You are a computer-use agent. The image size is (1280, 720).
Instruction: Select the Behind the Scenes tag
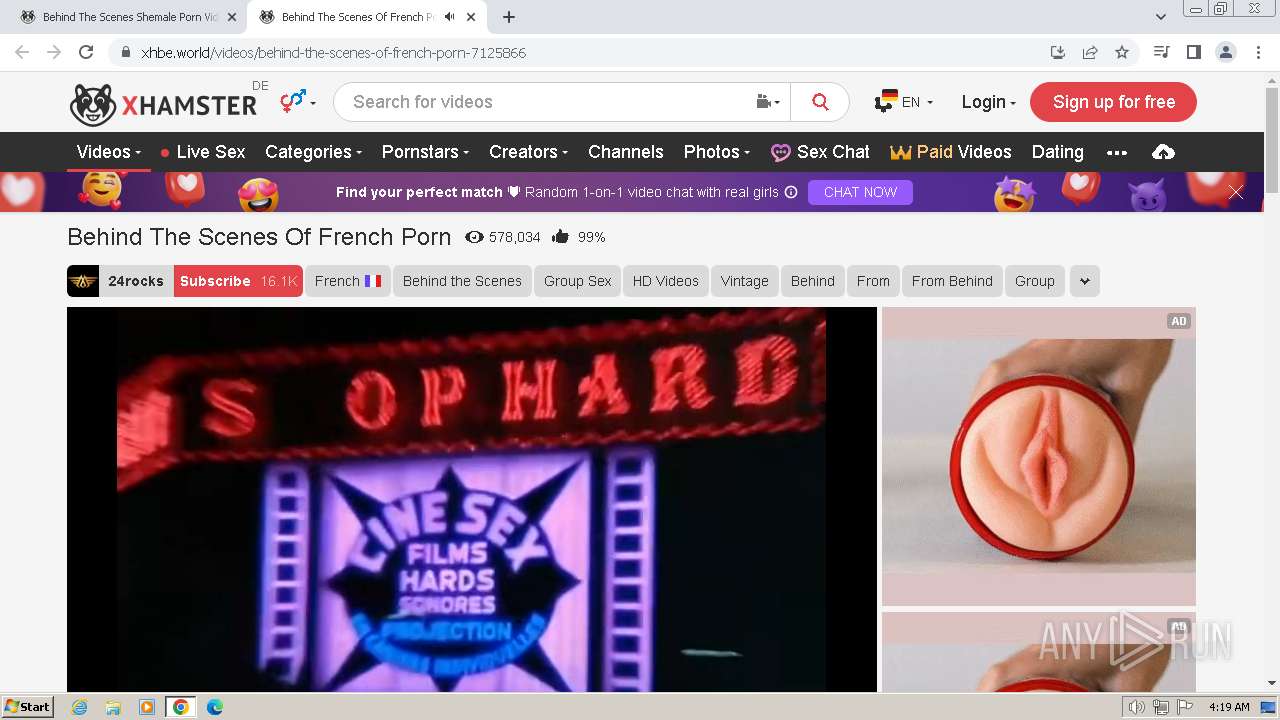[462, 281]
